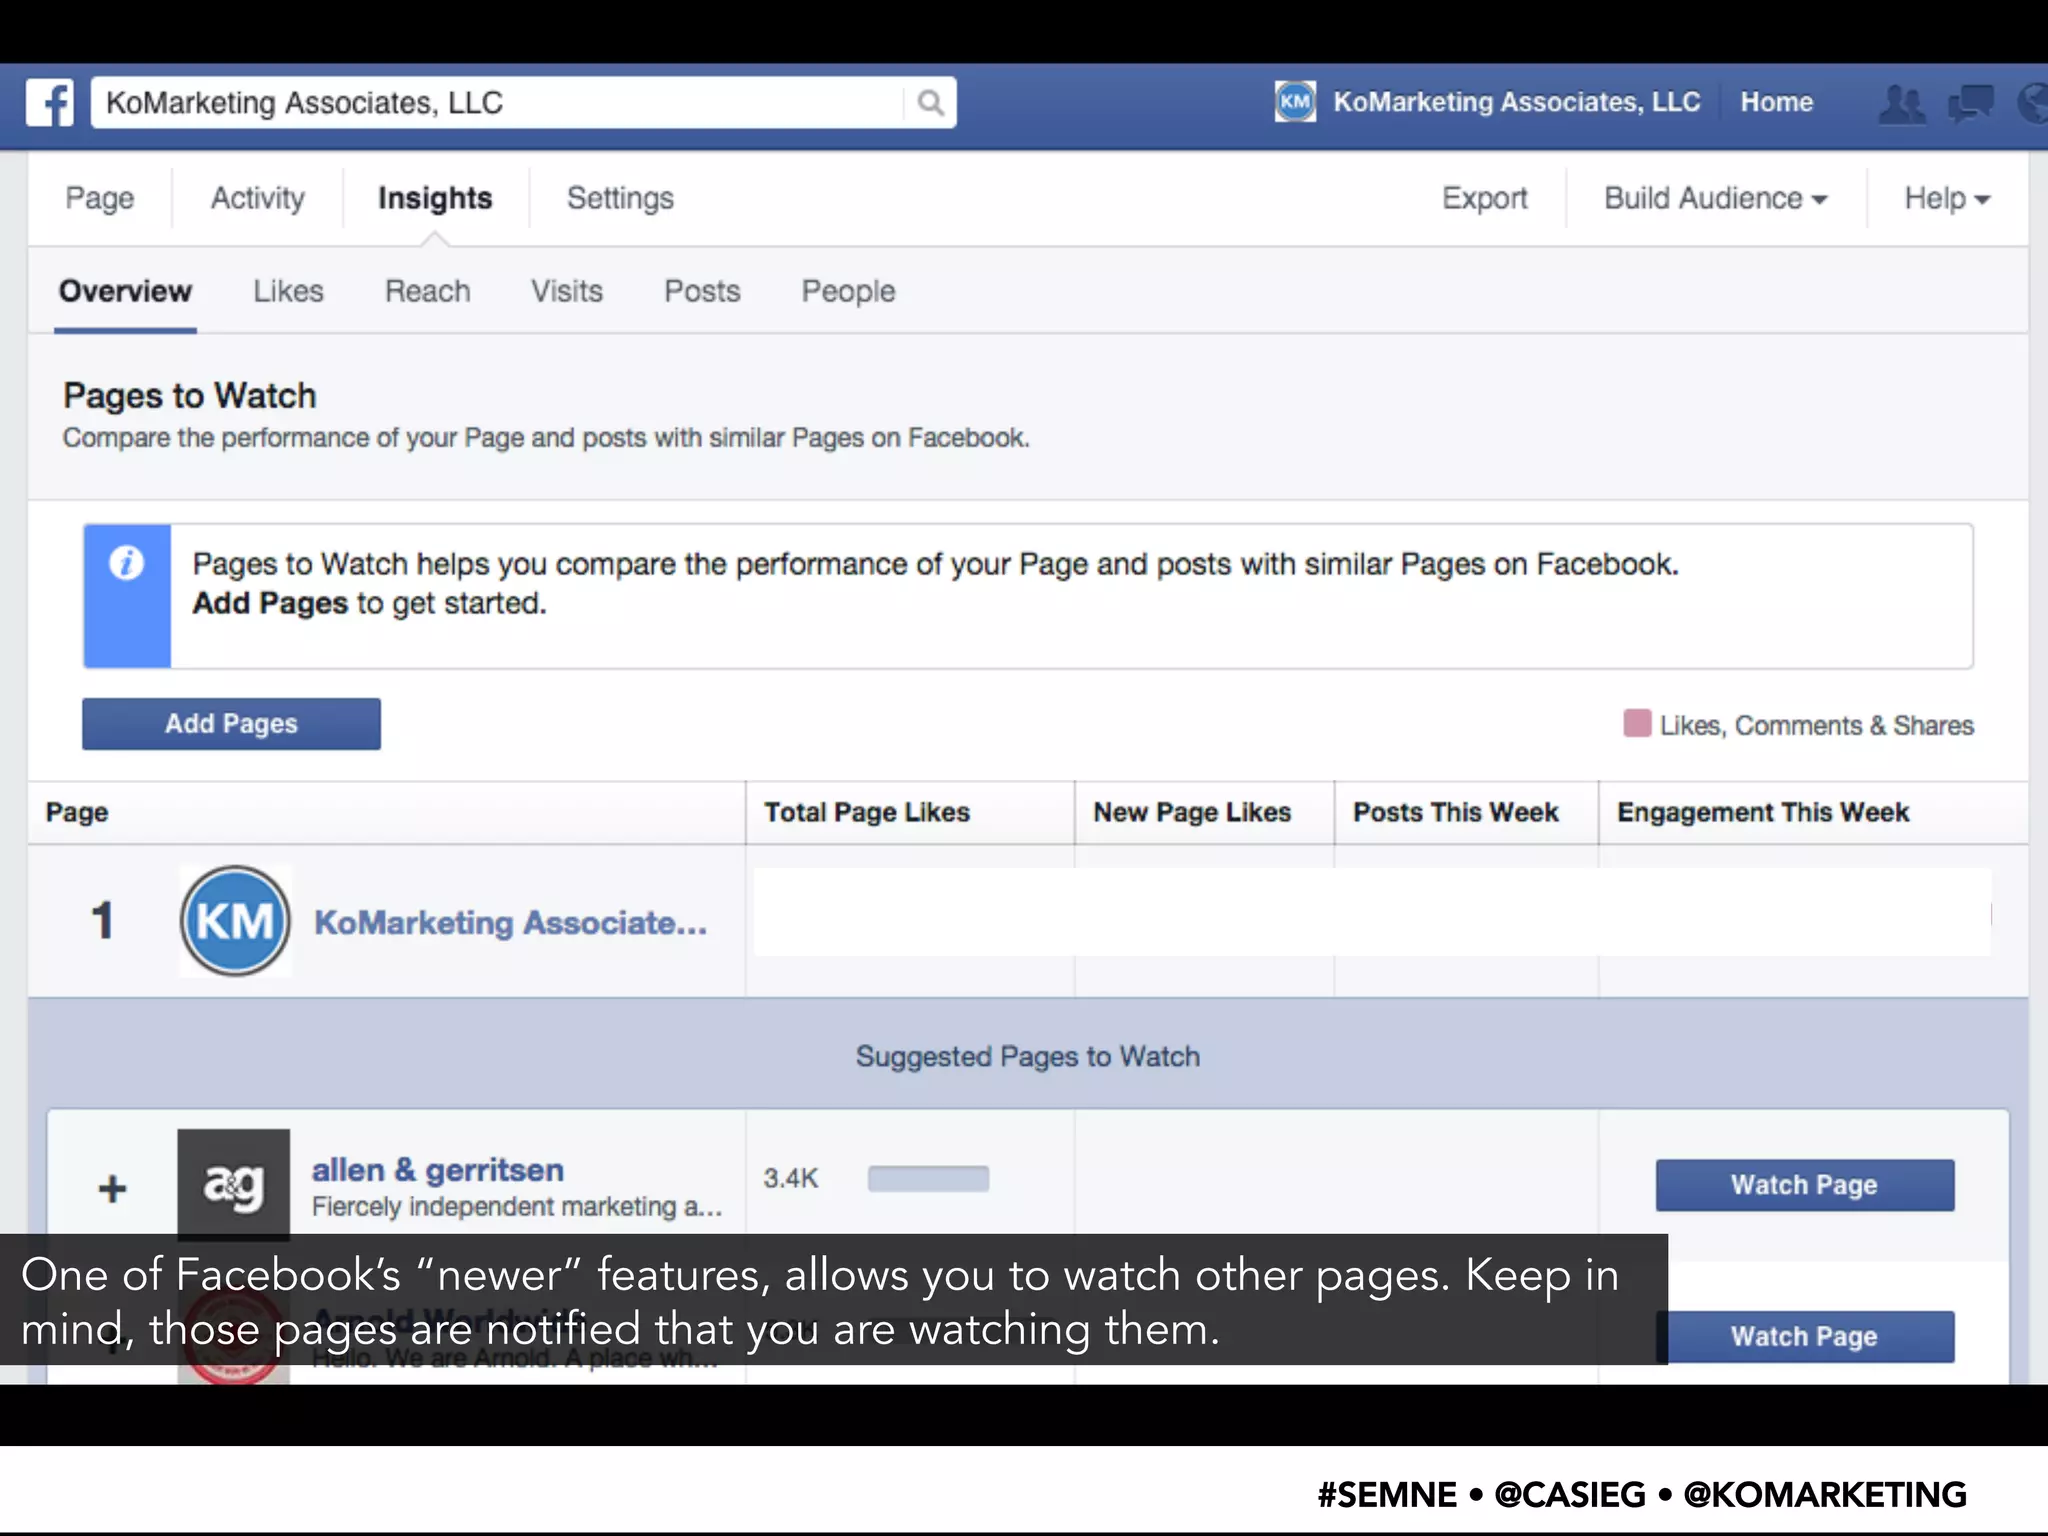
Task: Open the allen & gerritsen page link
Action: click(438, 1169)
